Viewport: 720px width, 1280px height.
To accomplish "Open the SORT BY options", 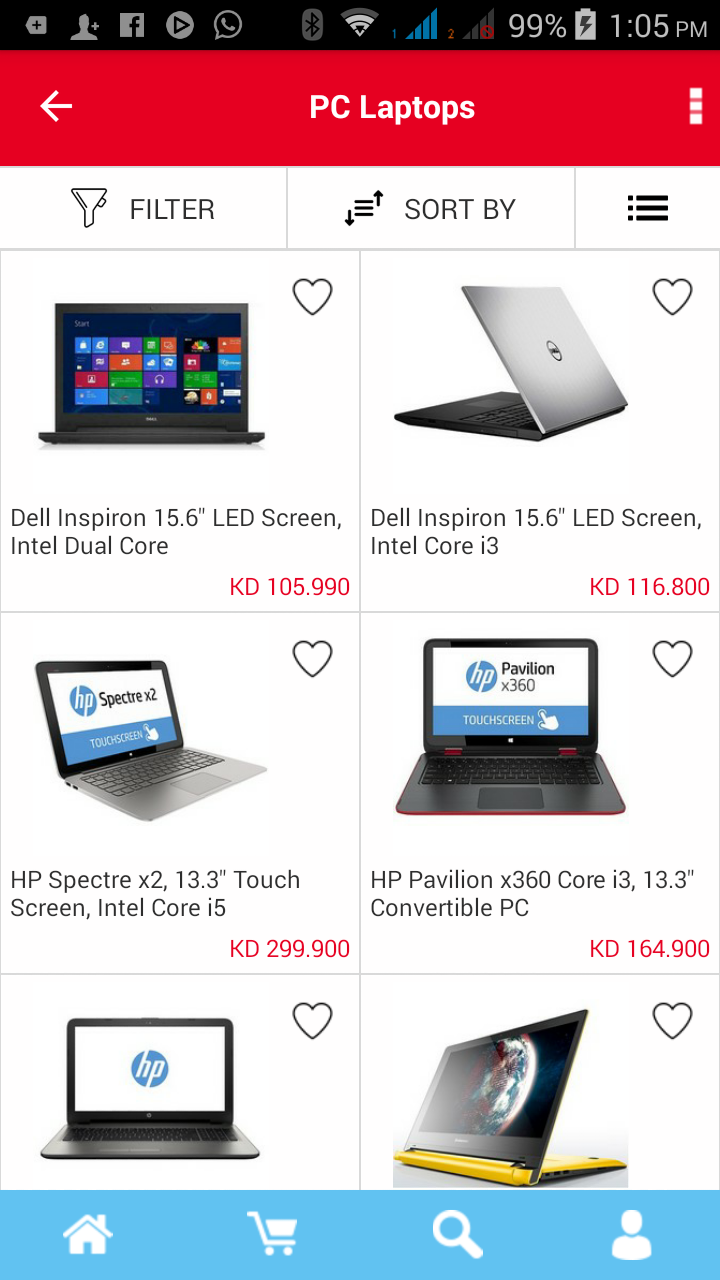I will 431,208.
